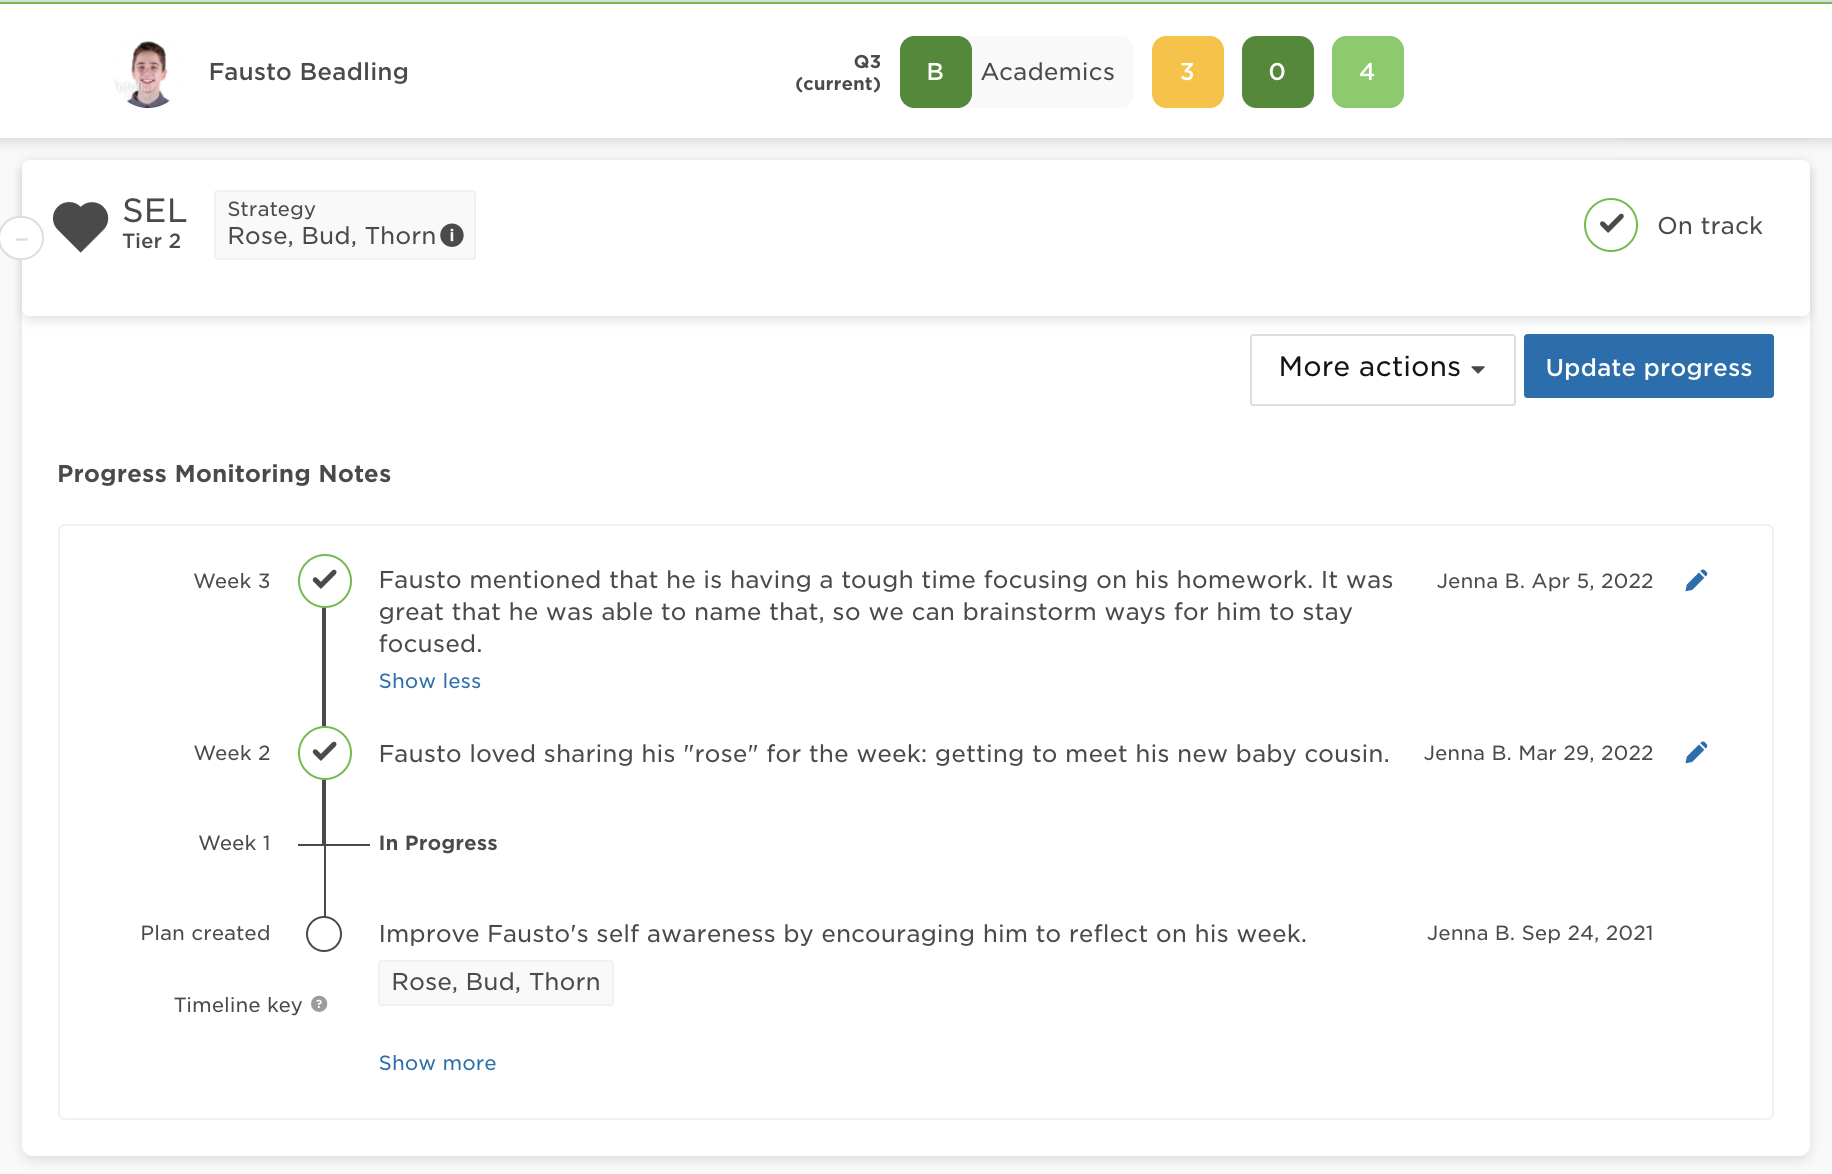1832x1174 pixels.
Task: Edit the Week 3 note with pencil icon
Action: [1697, 580]
